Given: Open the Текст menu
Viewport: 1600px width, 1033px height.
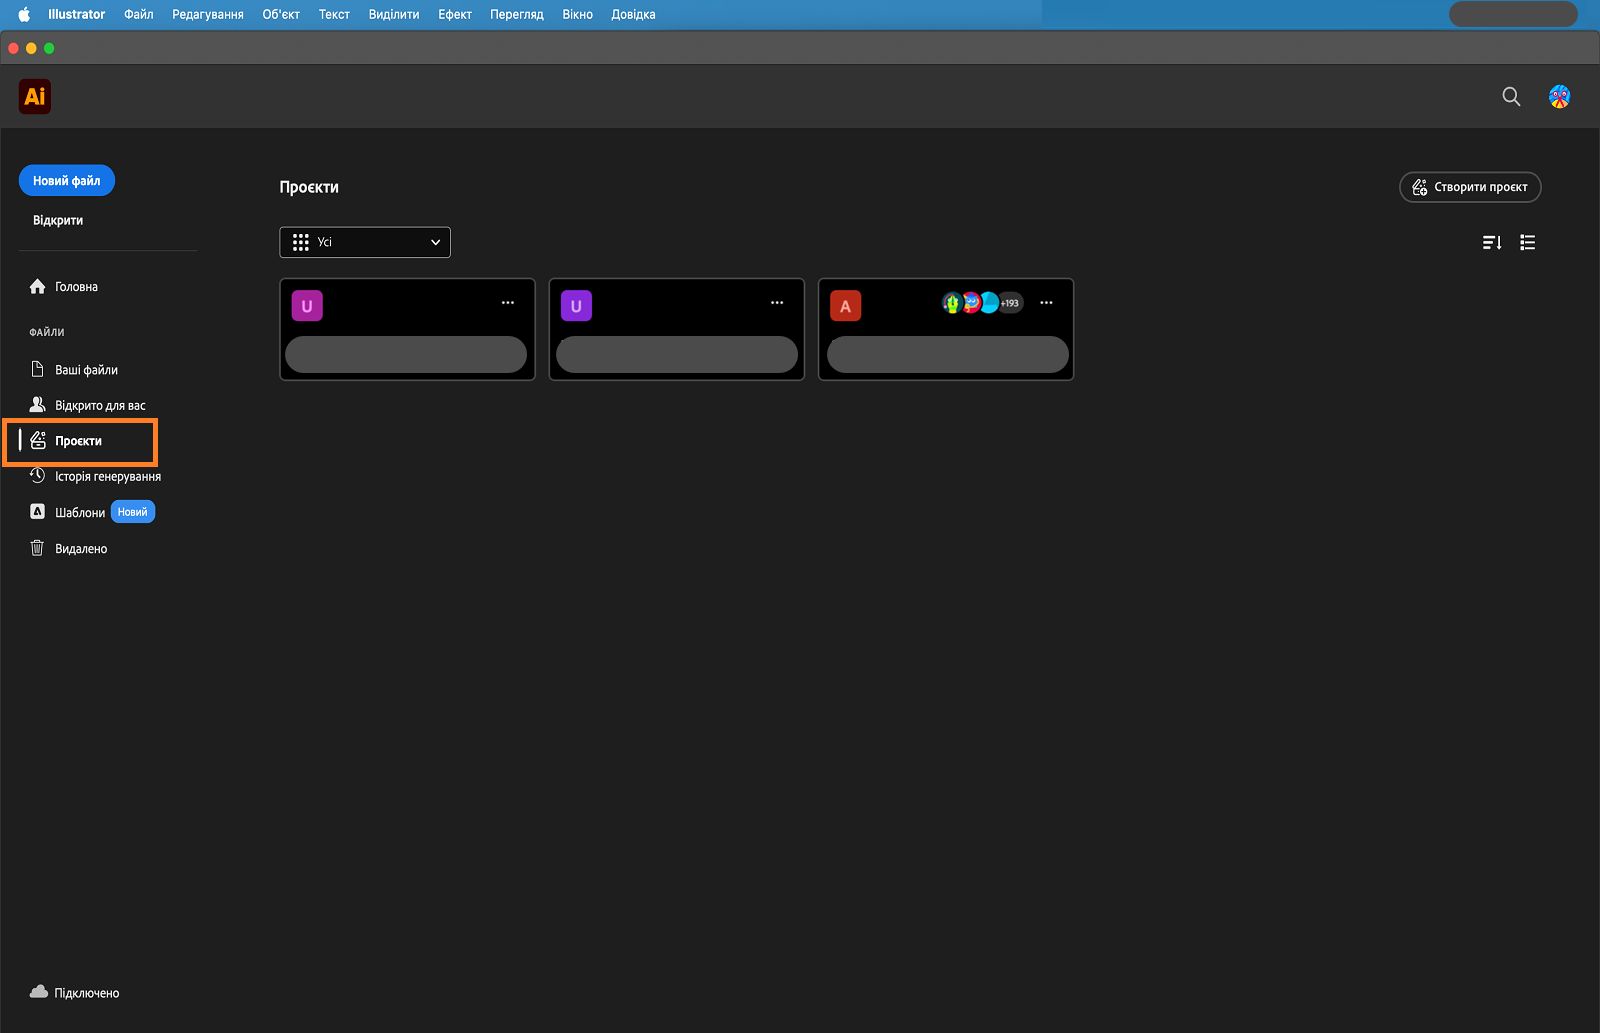Looking at the screenshot, I should (334, 14).
